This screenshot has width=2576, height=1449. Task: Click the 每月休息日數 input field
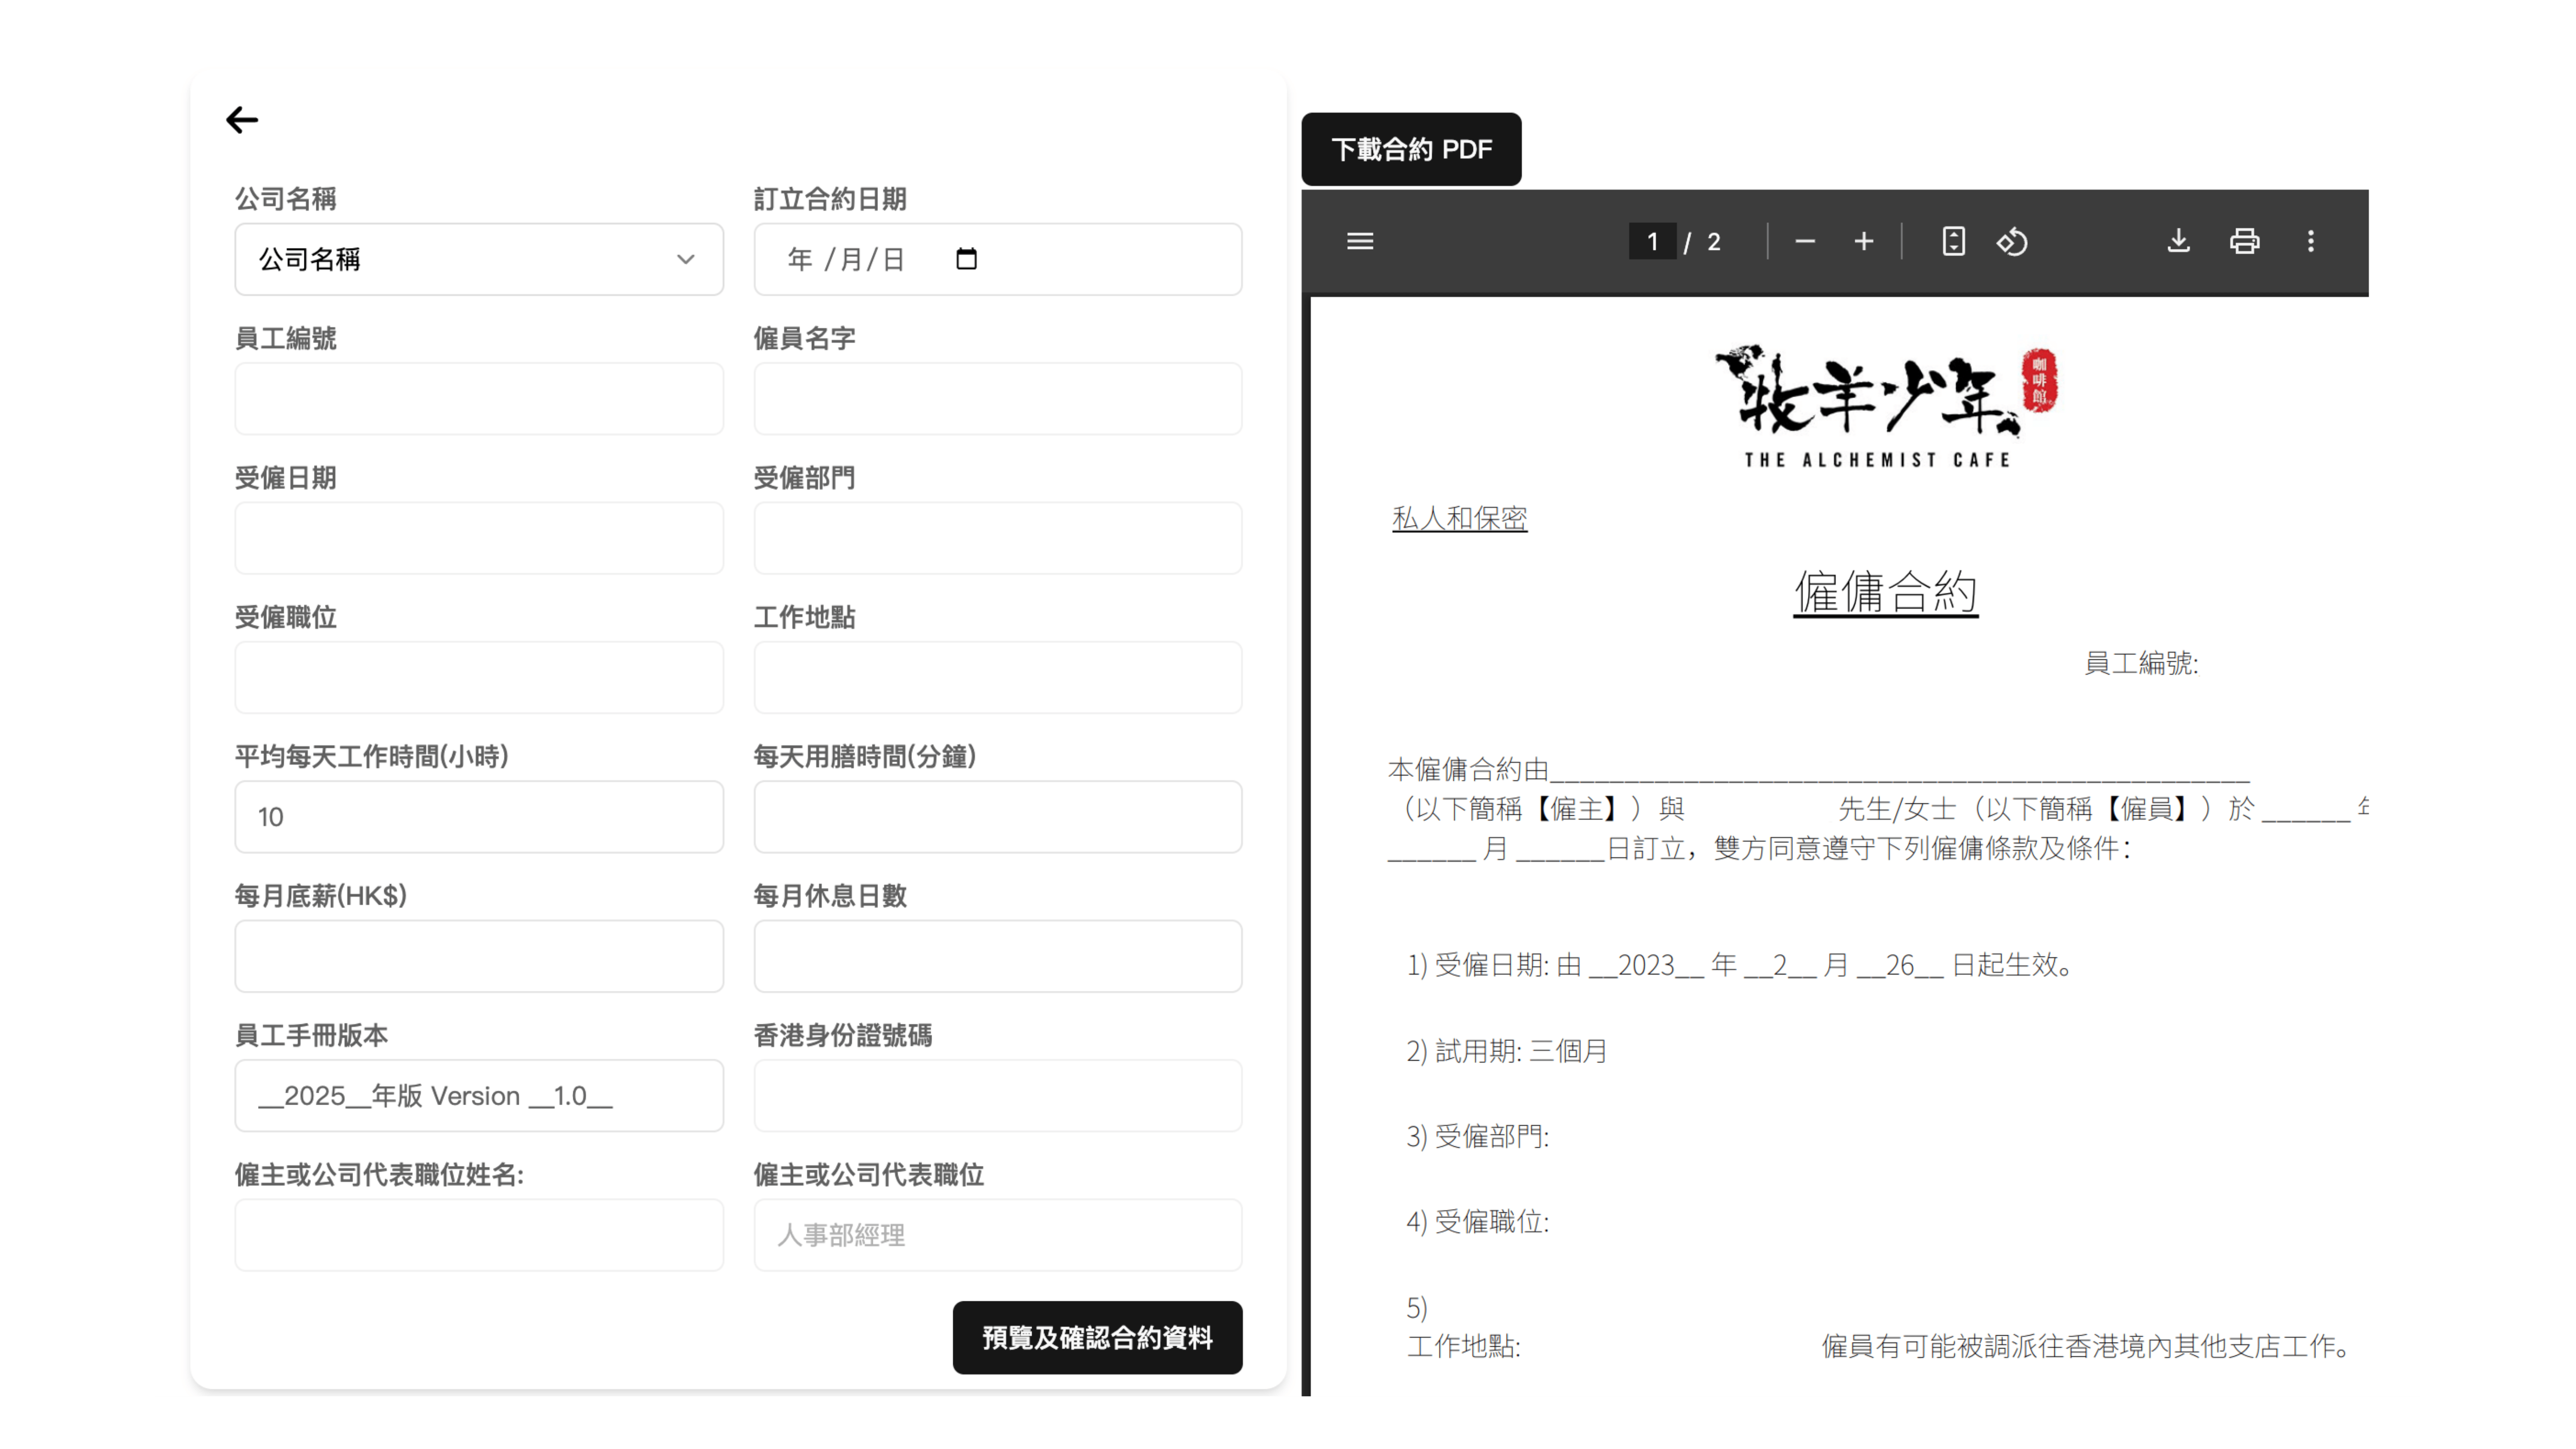point(998,956)
